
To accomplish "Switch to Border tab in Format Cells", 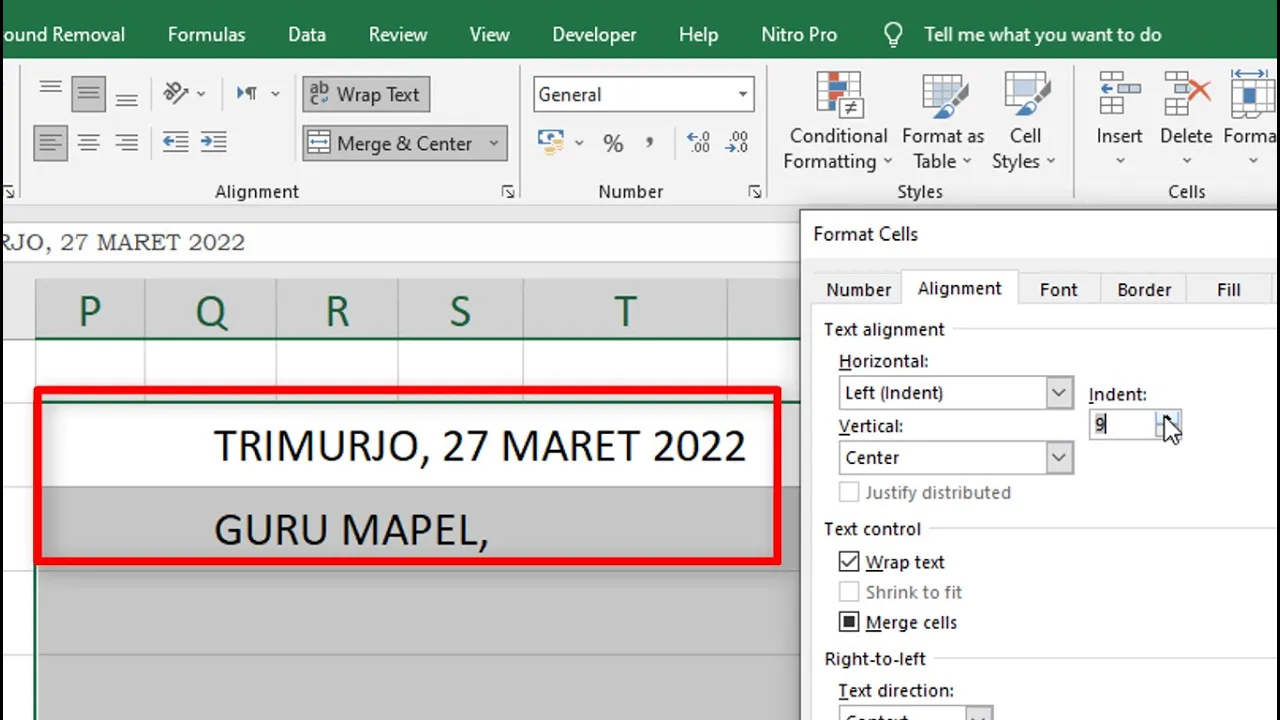I will (1143, 289).
